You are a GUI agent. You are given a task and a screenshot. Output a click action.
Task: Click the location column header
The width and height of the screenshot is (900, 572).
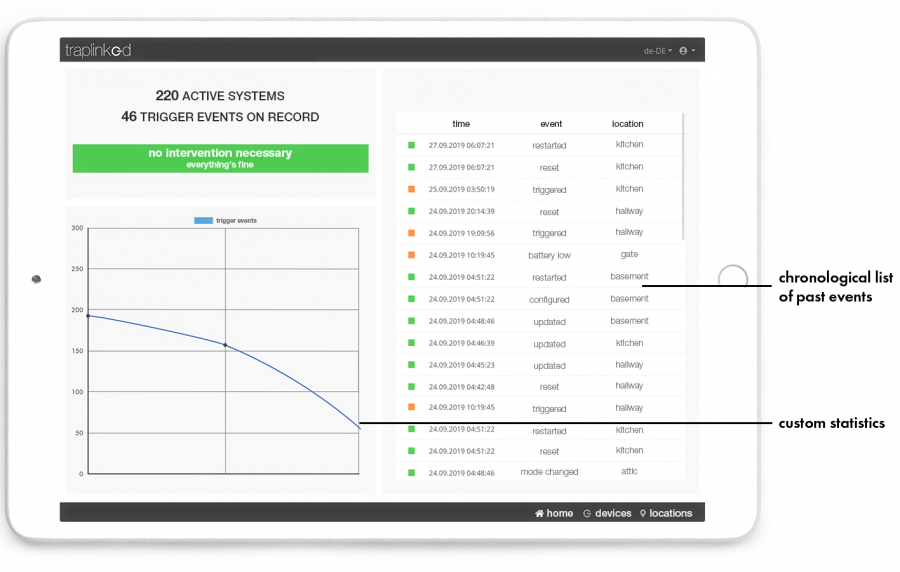click(627, 124)
